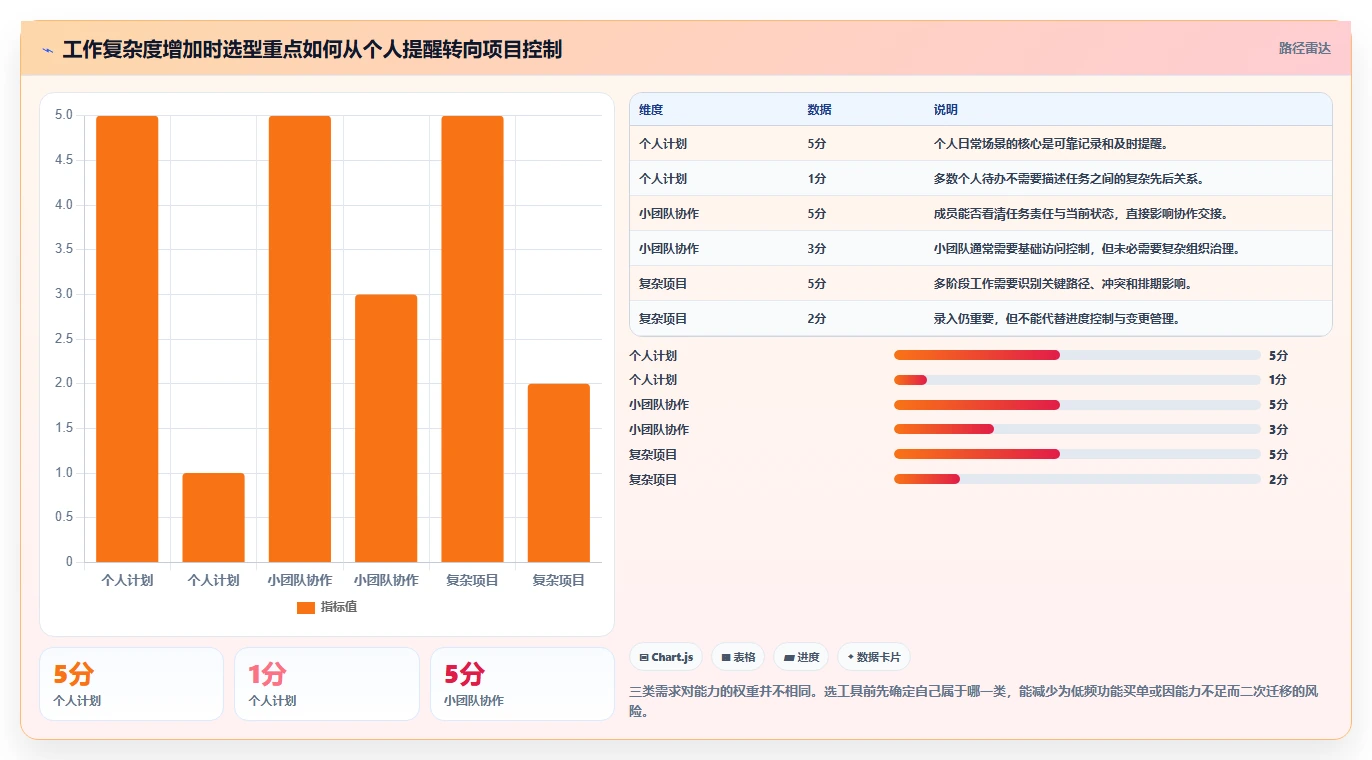
Task: Click the description 多数个人待办不需要描述任务之间的复杂先后关系
Action: click(1068, 179)
